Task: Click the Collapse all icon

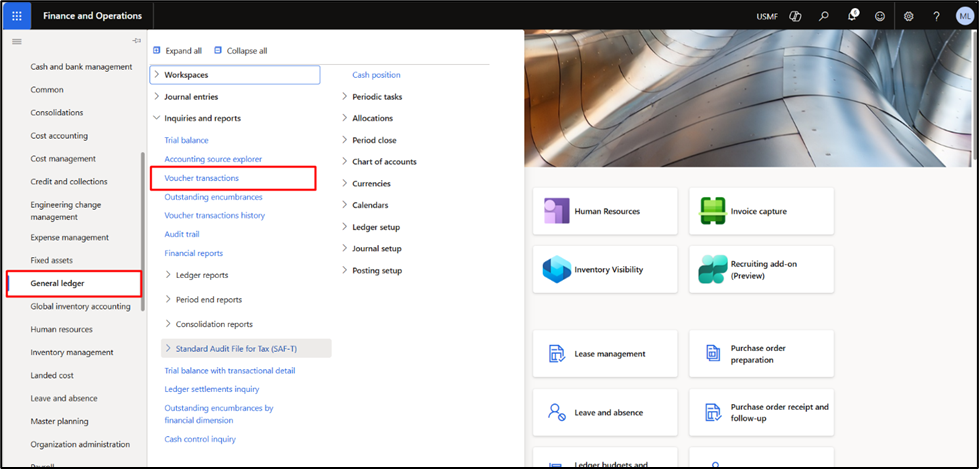Action: (218, 51)
